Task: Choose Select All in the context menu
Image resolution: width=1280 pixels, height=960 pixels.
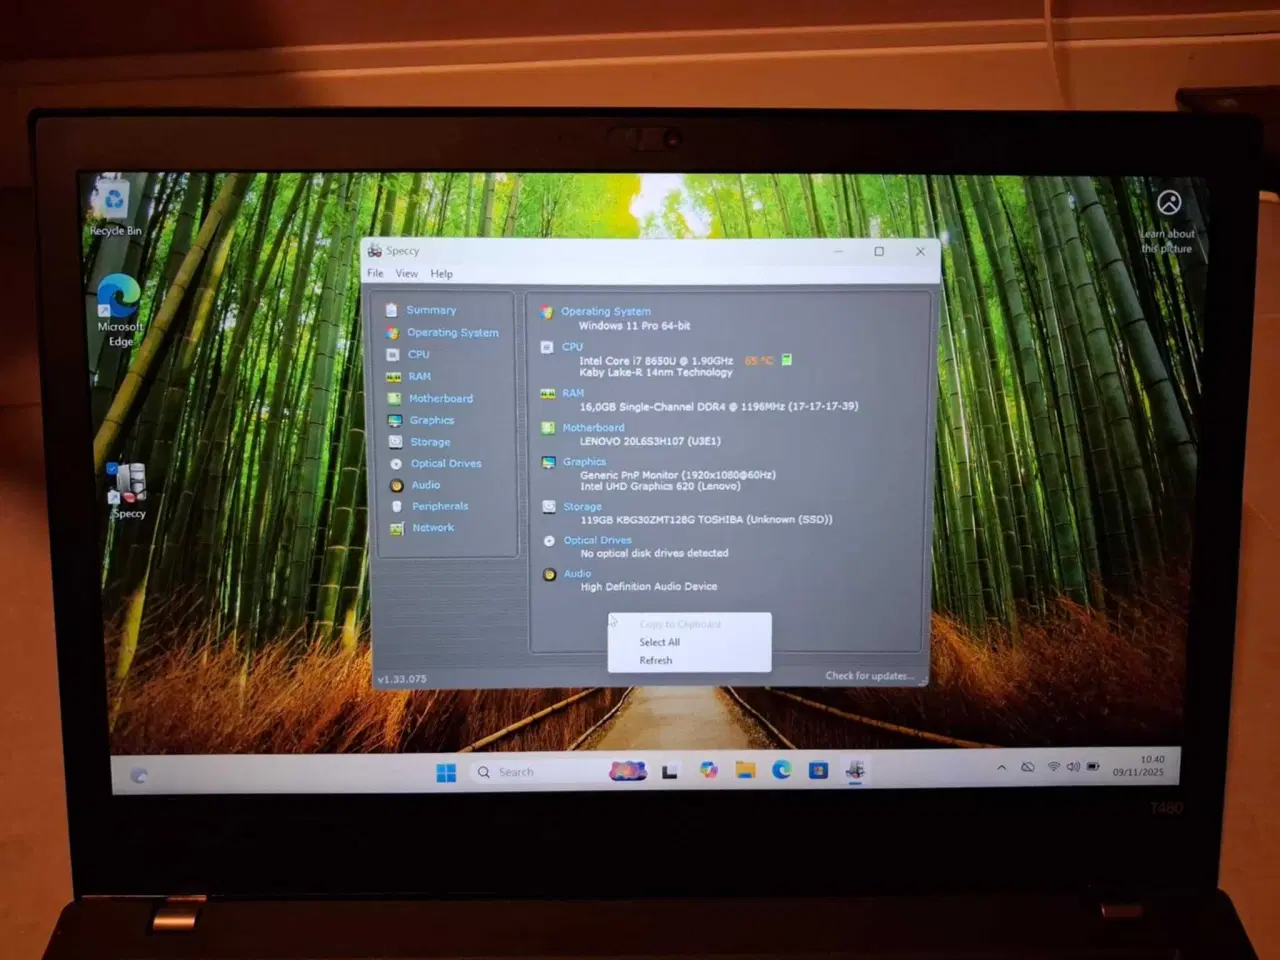Action: coord(658,642)
